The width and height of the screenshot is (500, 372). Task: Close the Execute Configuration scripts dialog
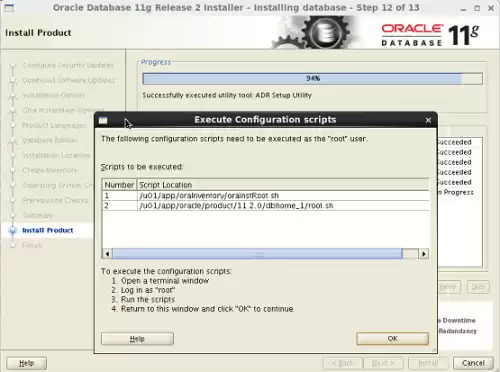click(x=428, y=120)
